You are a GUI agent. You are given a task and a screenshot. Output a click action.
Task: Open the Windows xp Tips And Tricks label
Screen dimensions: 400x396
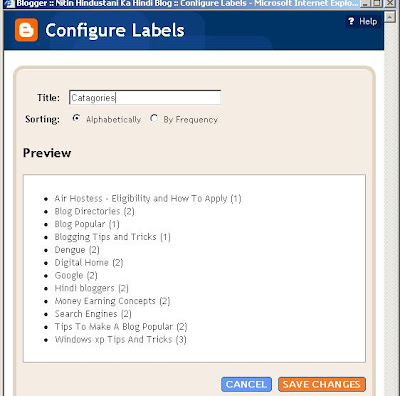pyautogui.click(x=113, y=340)
